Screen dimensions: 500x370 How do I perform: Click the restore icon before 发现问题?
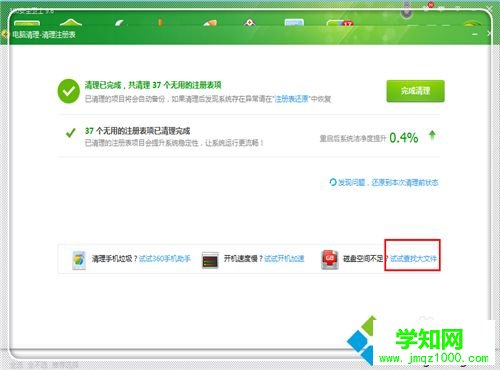coord(333,182)
